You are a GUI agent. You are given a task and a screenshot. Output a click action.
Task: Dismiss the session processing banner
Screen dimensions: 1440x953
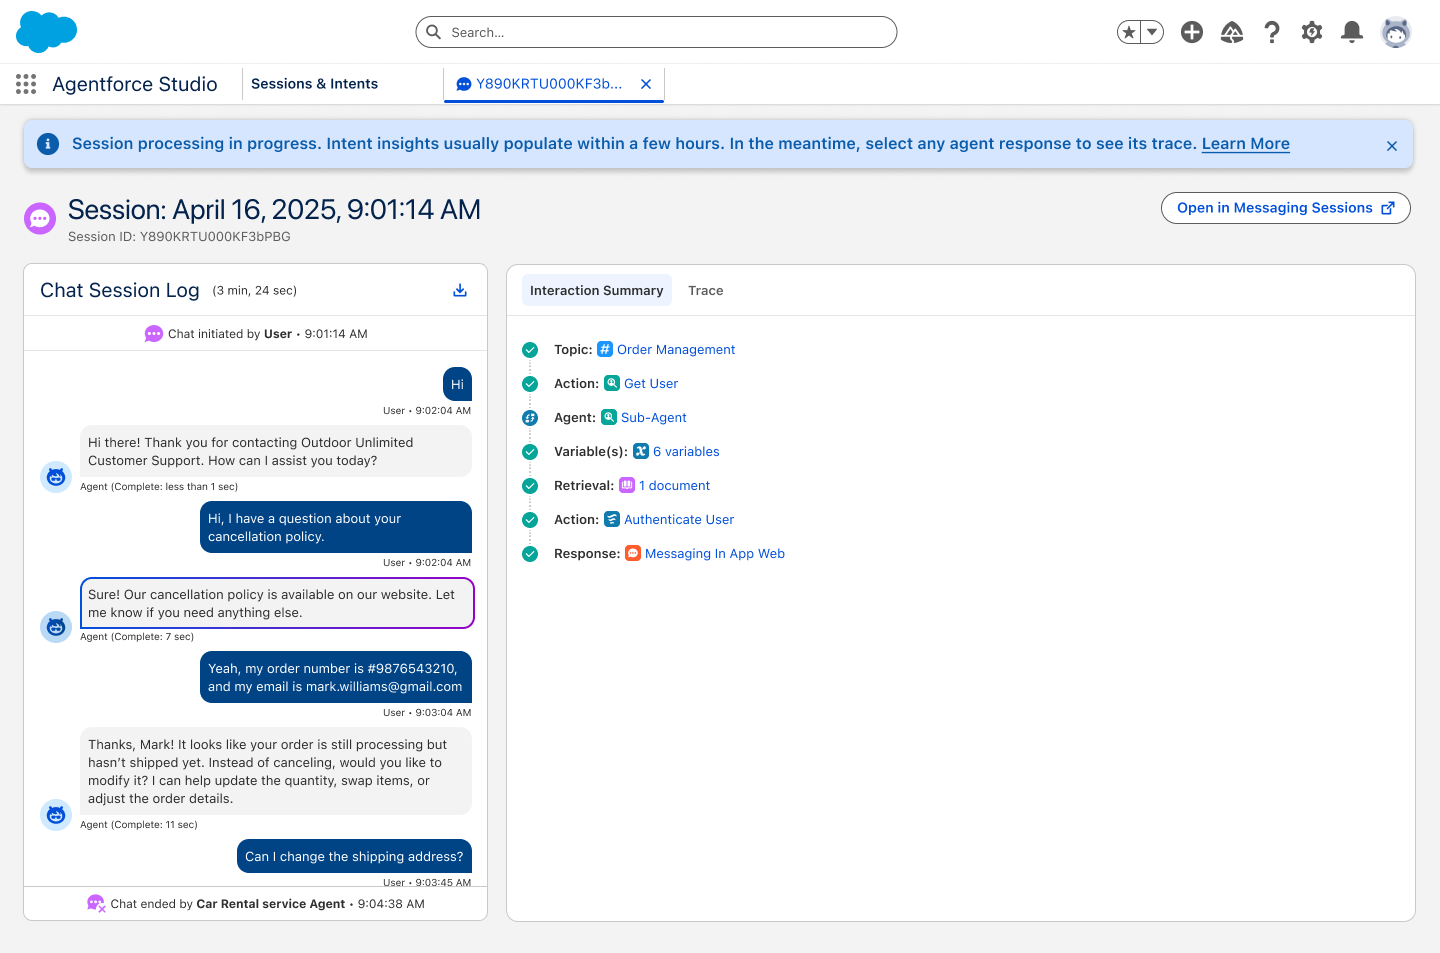pos(1392,146)
